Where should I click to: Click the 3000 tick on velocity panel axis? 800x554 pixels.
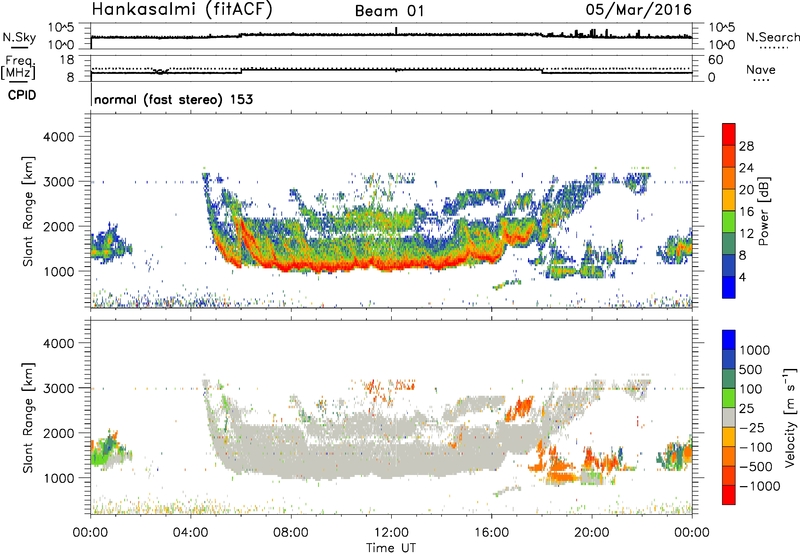[59, 388]
